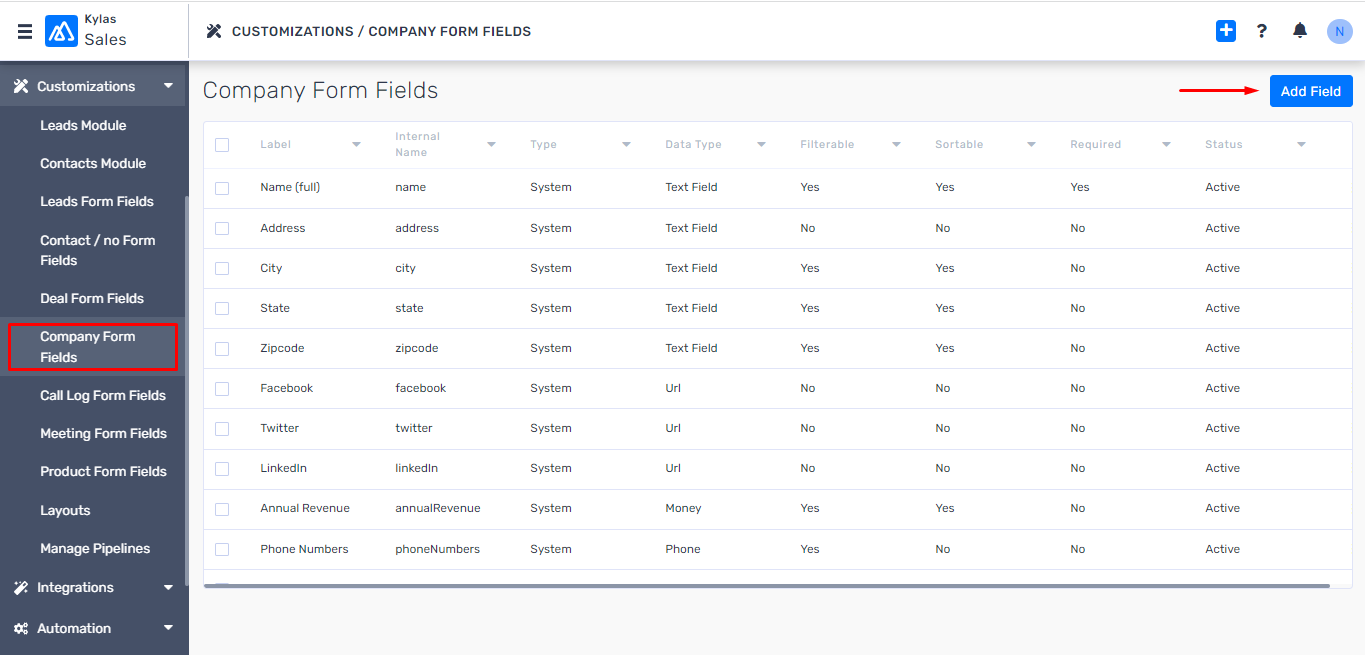Open the Status column dropdown arrow
This screenshot has height=655, width=1365.
pos(1301,145)
